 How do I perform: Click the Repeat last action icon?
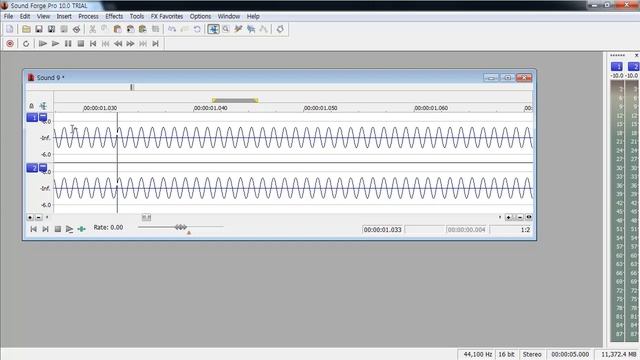pyautogui.click(x=197, y=29)
